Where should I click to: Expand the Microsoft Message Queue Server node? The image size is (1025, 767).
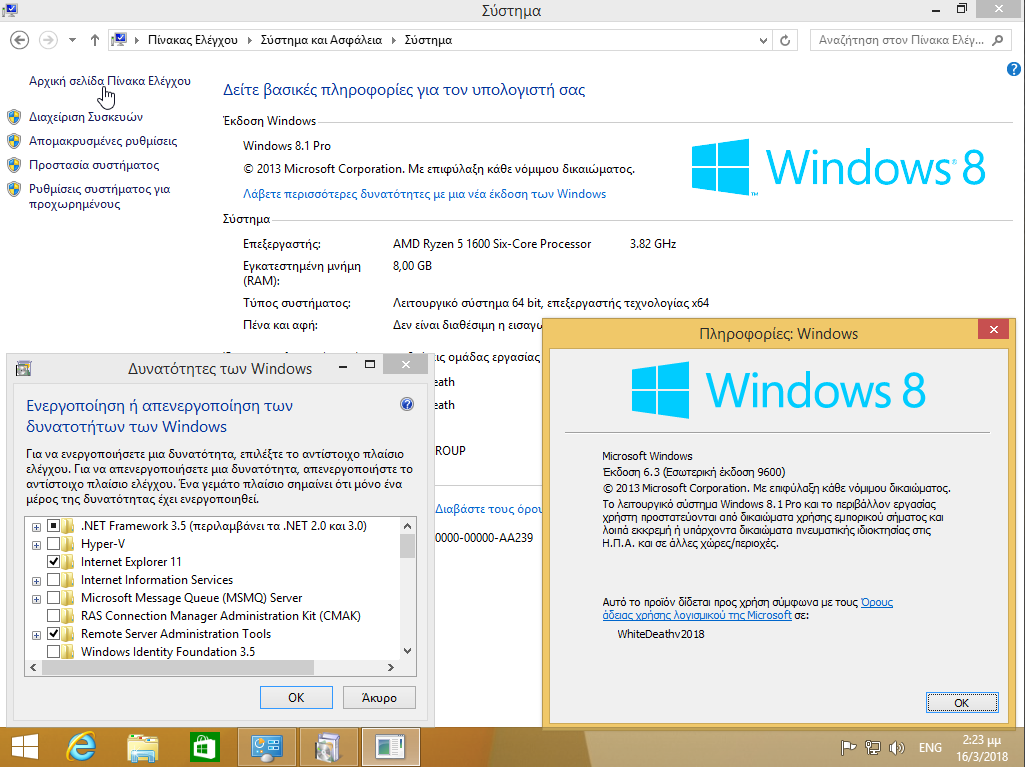(x=37, y=599)
